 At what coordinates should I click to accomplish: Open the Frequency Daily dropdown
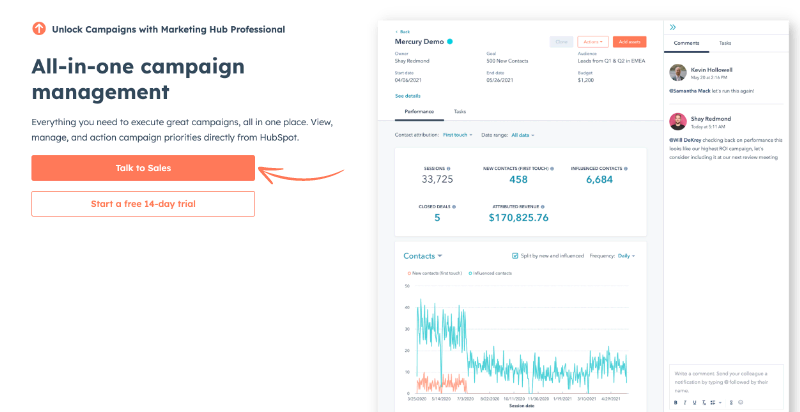pos(626,255)
